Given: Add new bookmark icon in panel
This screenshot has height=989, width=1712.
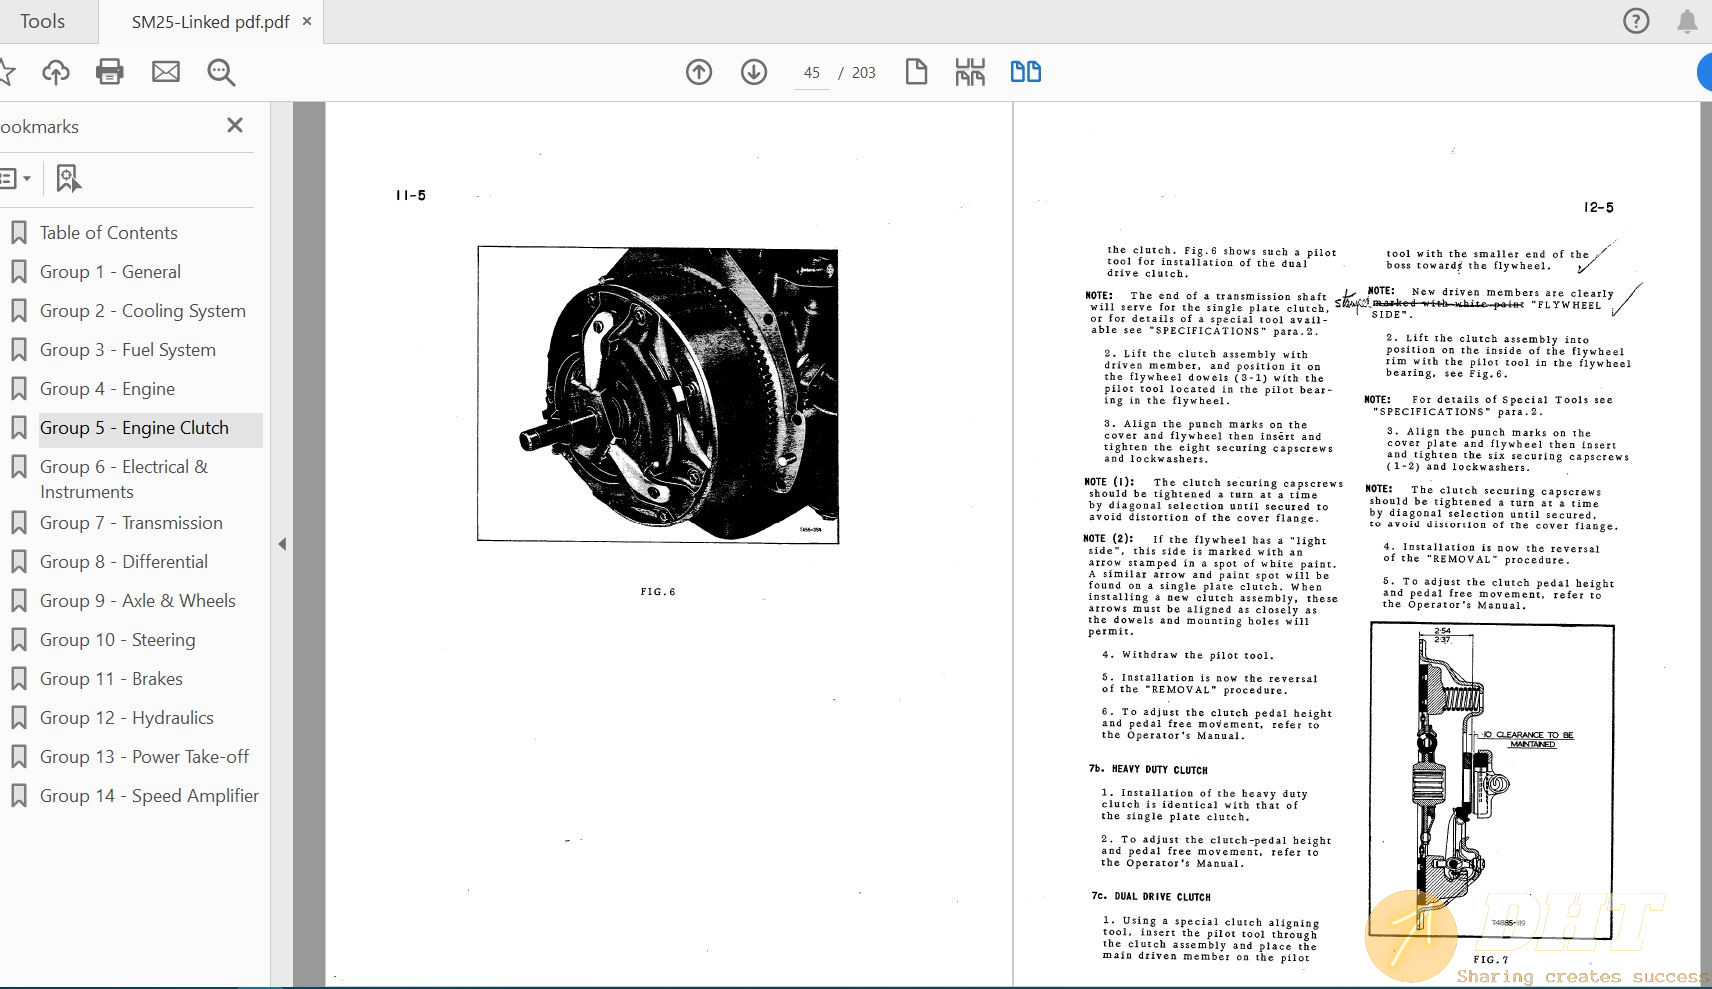Looking at the screenshot, I should coord(67,179).
